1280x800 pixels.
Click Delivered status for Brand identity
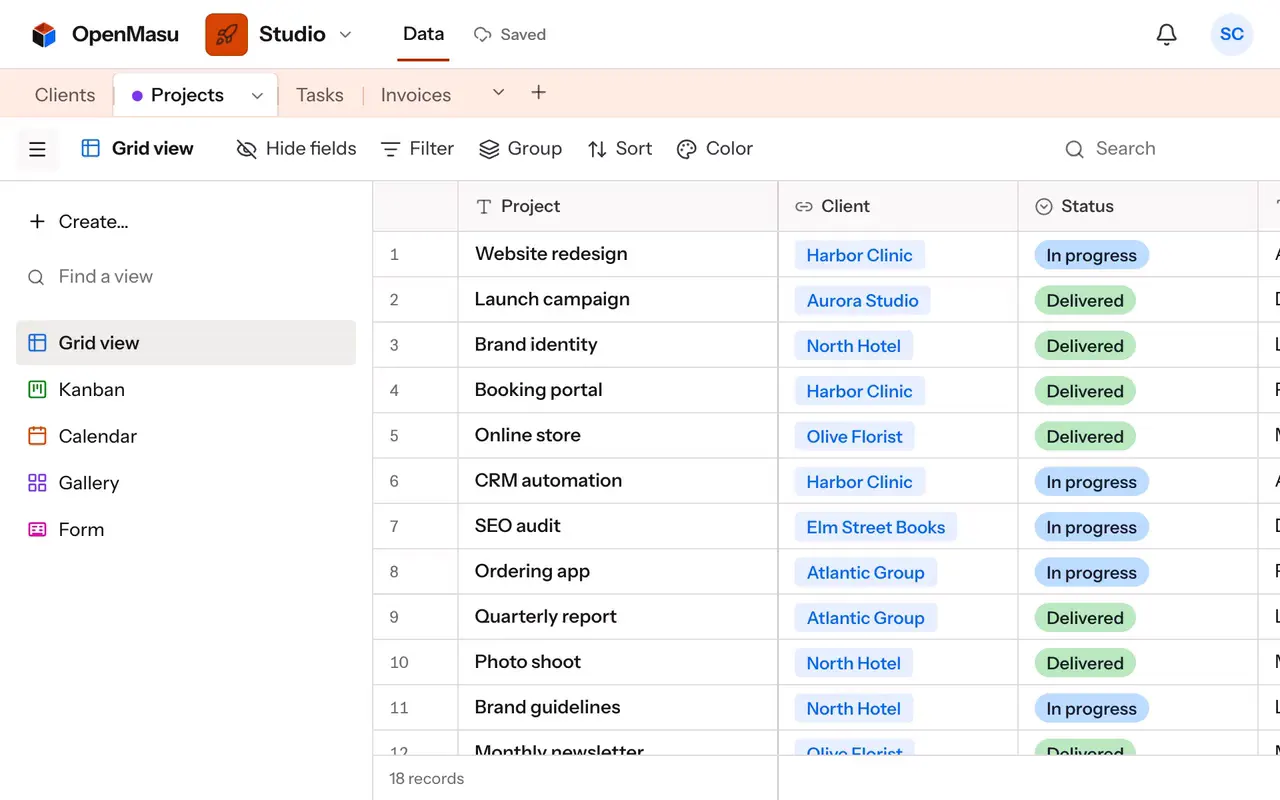[1085, 346]
